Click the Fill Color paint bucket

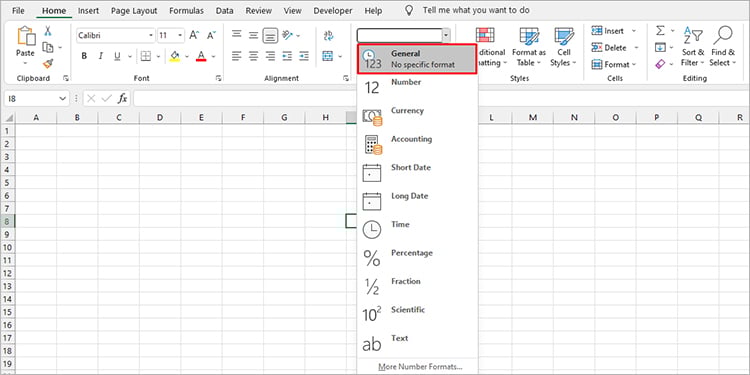[175, 56]
